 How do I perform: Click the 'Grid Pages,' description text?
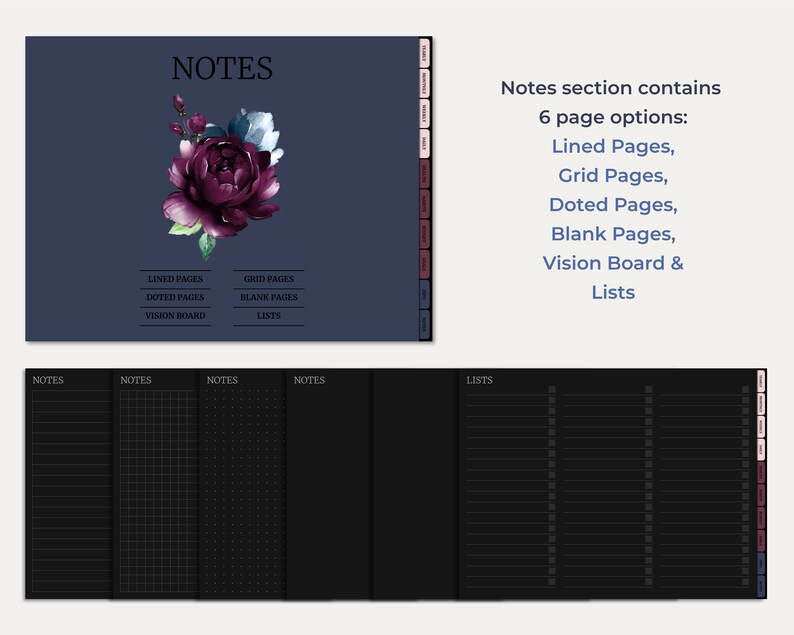tap(613, 176)
